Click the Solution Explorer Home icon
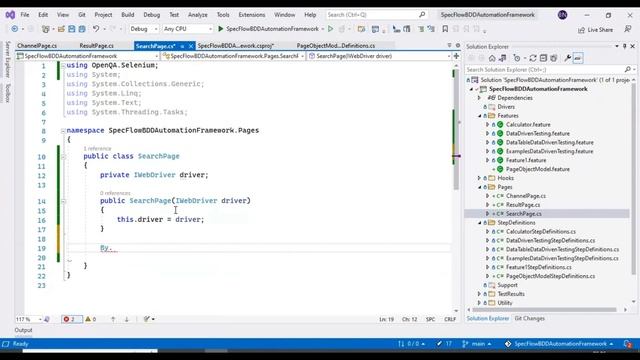Viewport: 640px width, 360px height. 492,58
